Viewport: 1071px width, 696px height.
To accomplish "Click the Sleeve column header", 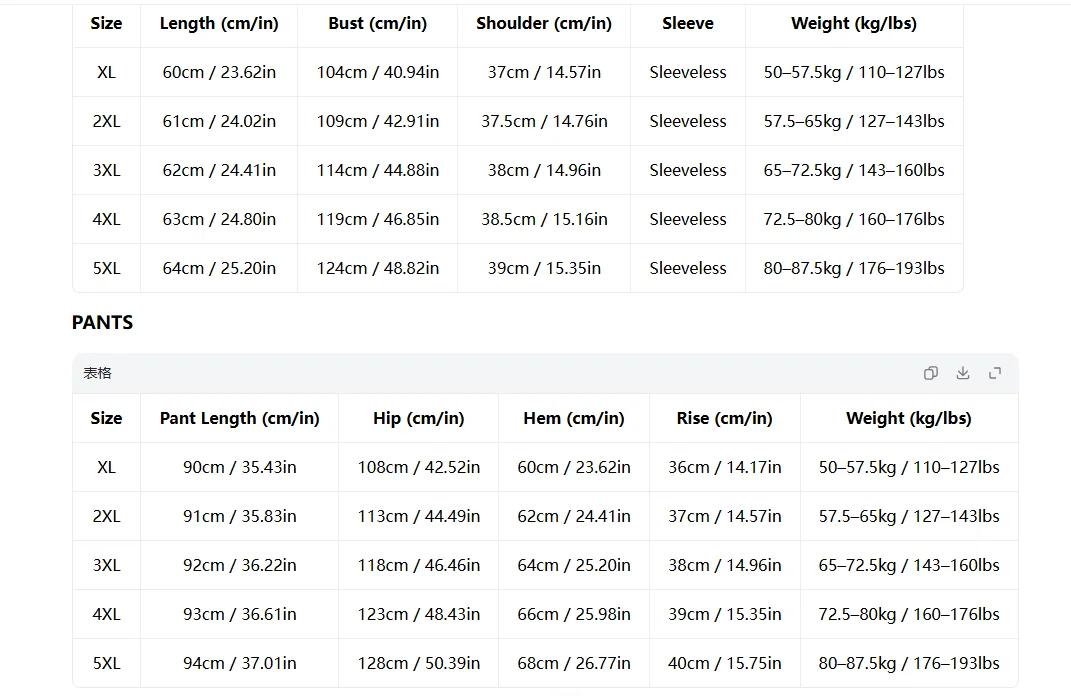I will pos(688,23).
